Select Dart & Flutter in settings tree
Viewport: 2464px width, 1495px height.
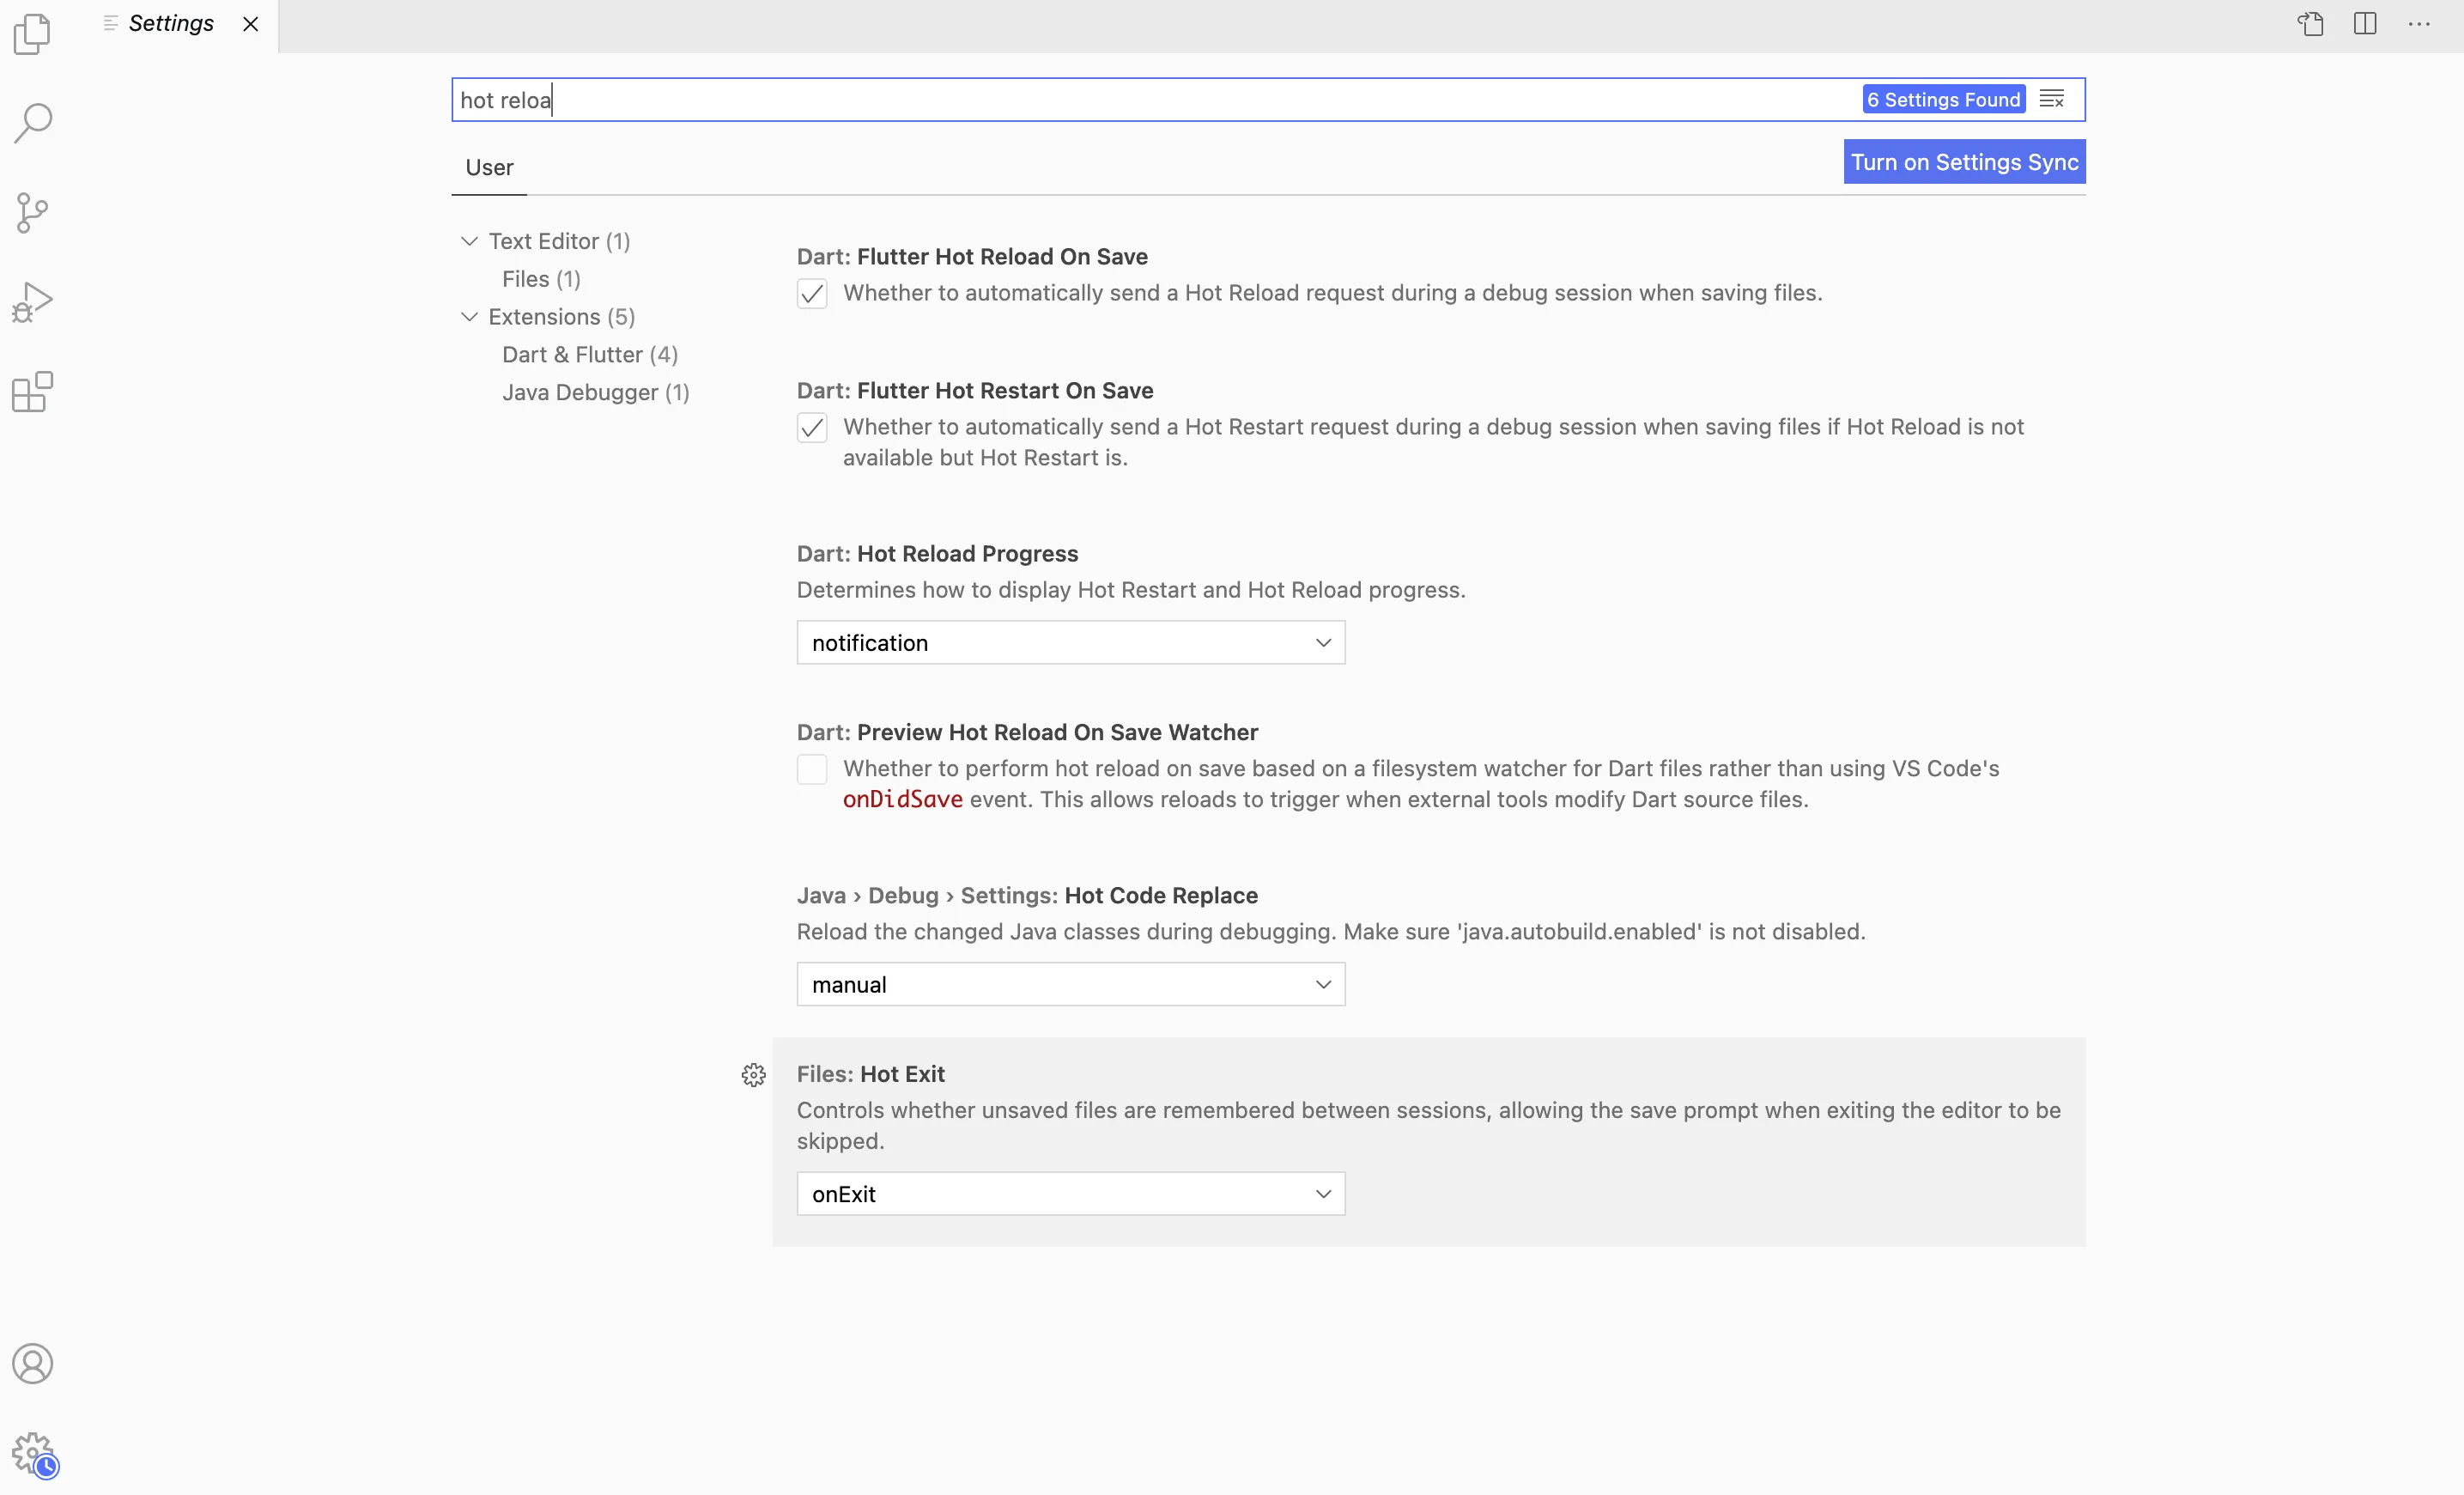[590, 355]
